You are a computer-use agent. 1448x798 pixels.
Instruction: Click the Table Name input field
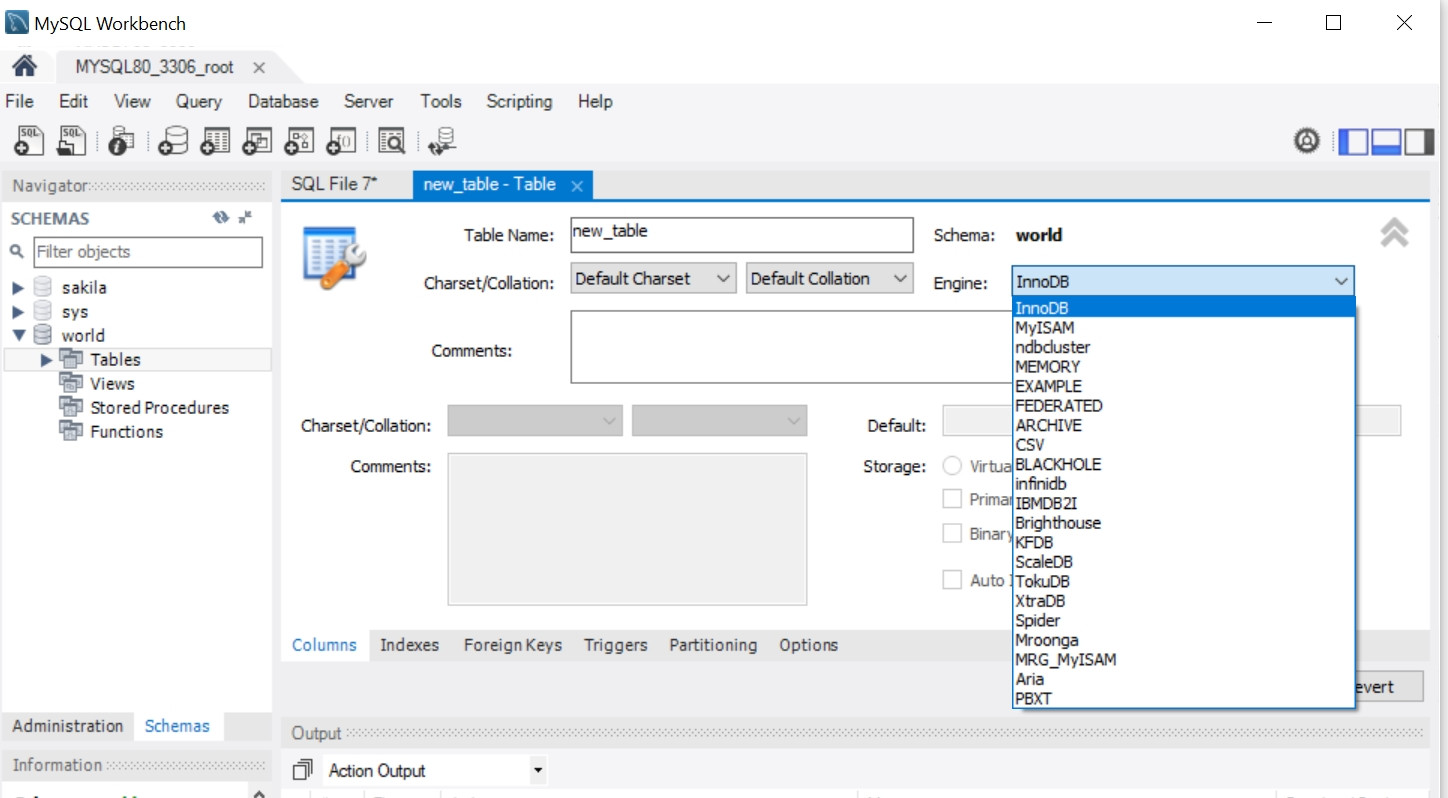click(x=742, y=235)
